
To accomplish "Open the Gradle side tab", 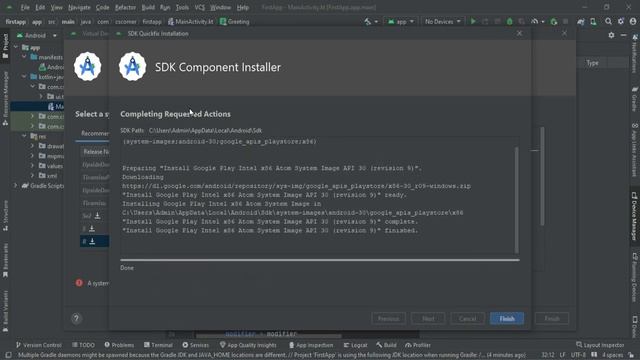I will (x=635, y=98).
